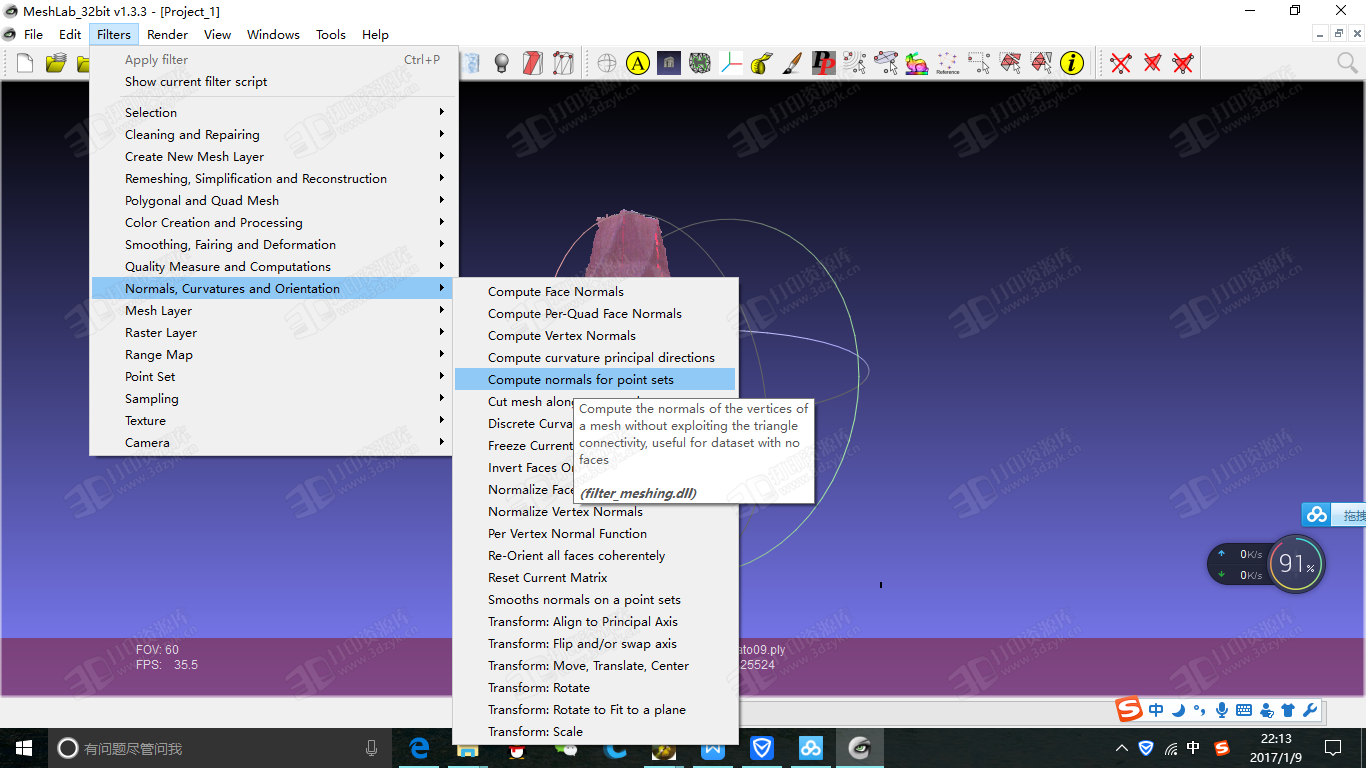Click the 91% performance gauge widget
The width and height of the screenshot is (1366, 768).
tap(1297, 565)
